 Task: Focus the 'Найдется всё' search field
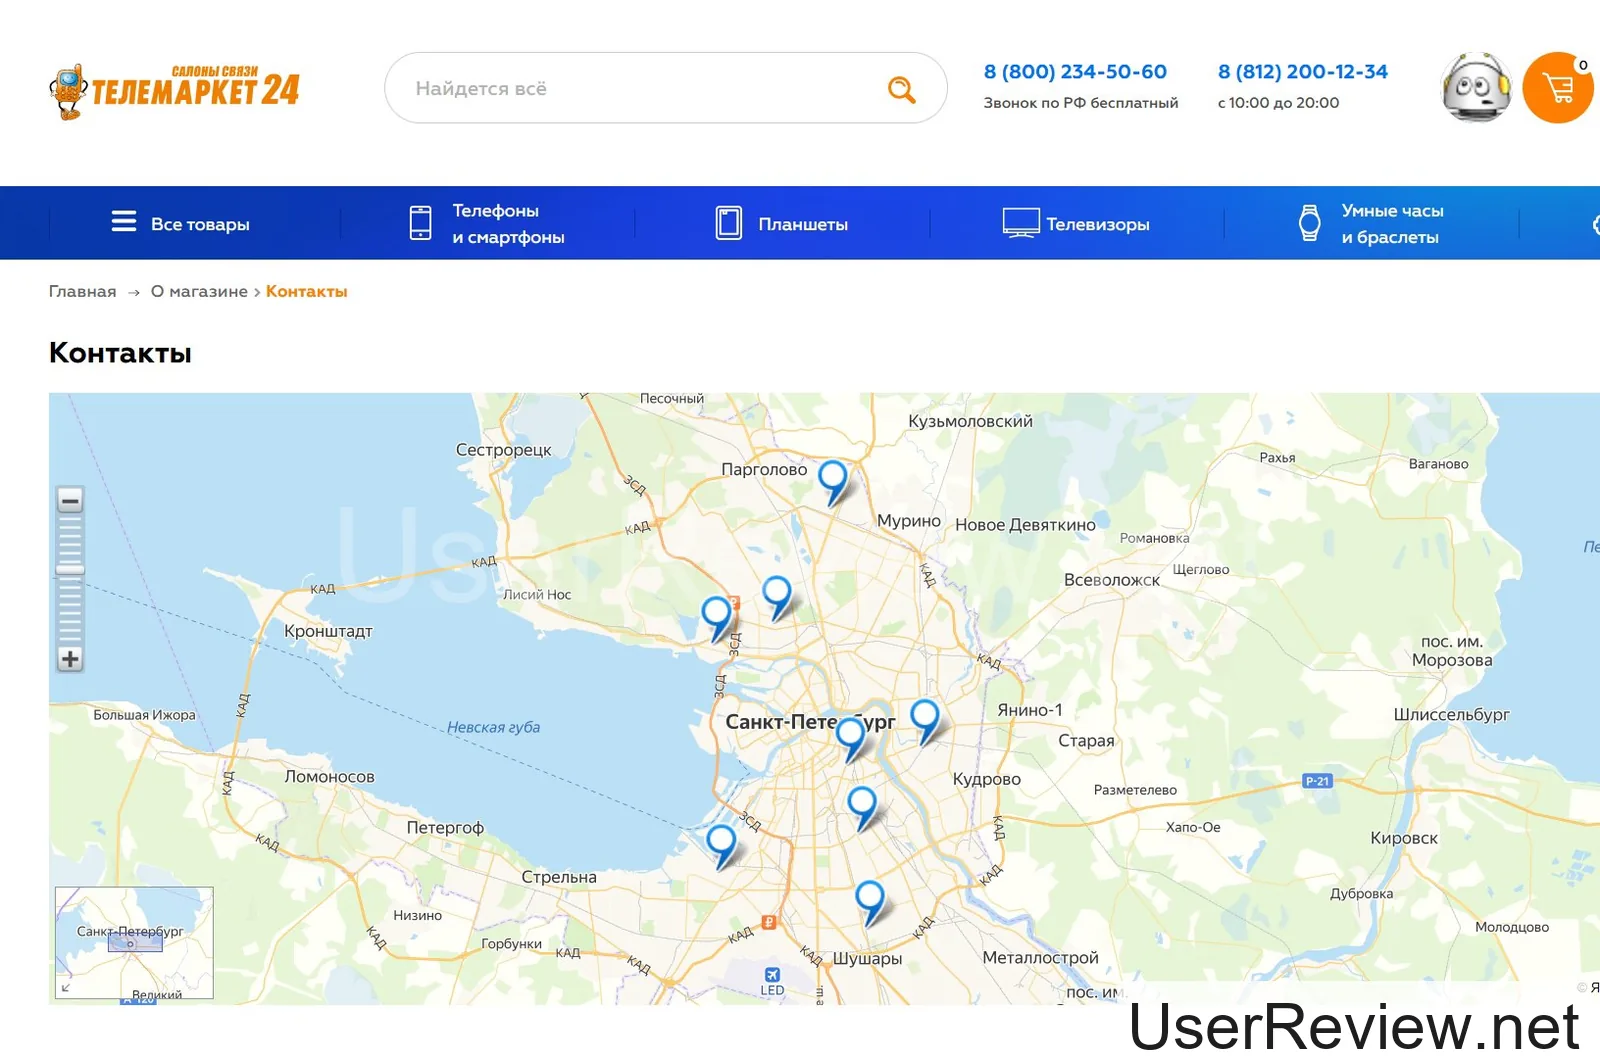(640, 89)
